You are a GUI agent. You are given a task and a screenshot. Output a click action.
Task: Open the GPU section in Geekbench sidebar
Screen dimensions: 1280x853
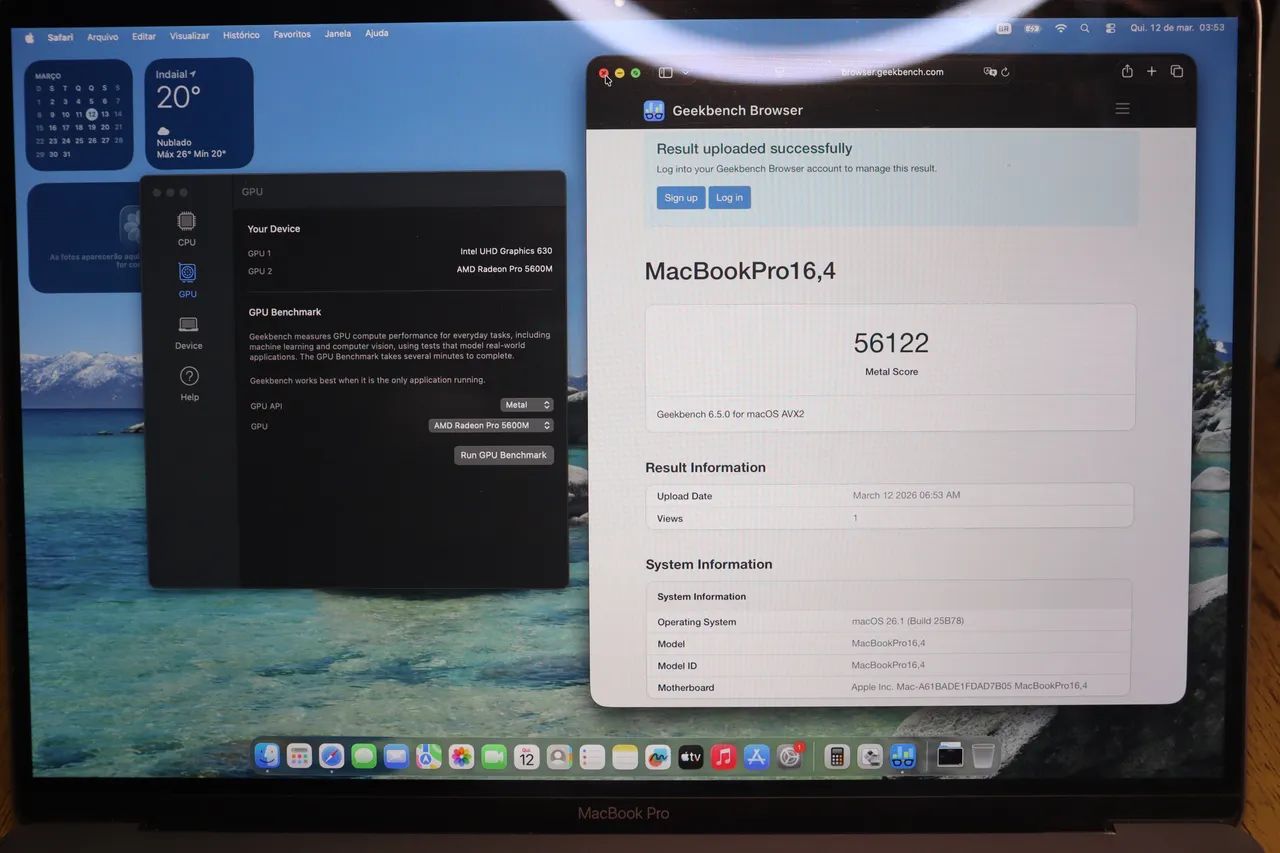[187, 281]
